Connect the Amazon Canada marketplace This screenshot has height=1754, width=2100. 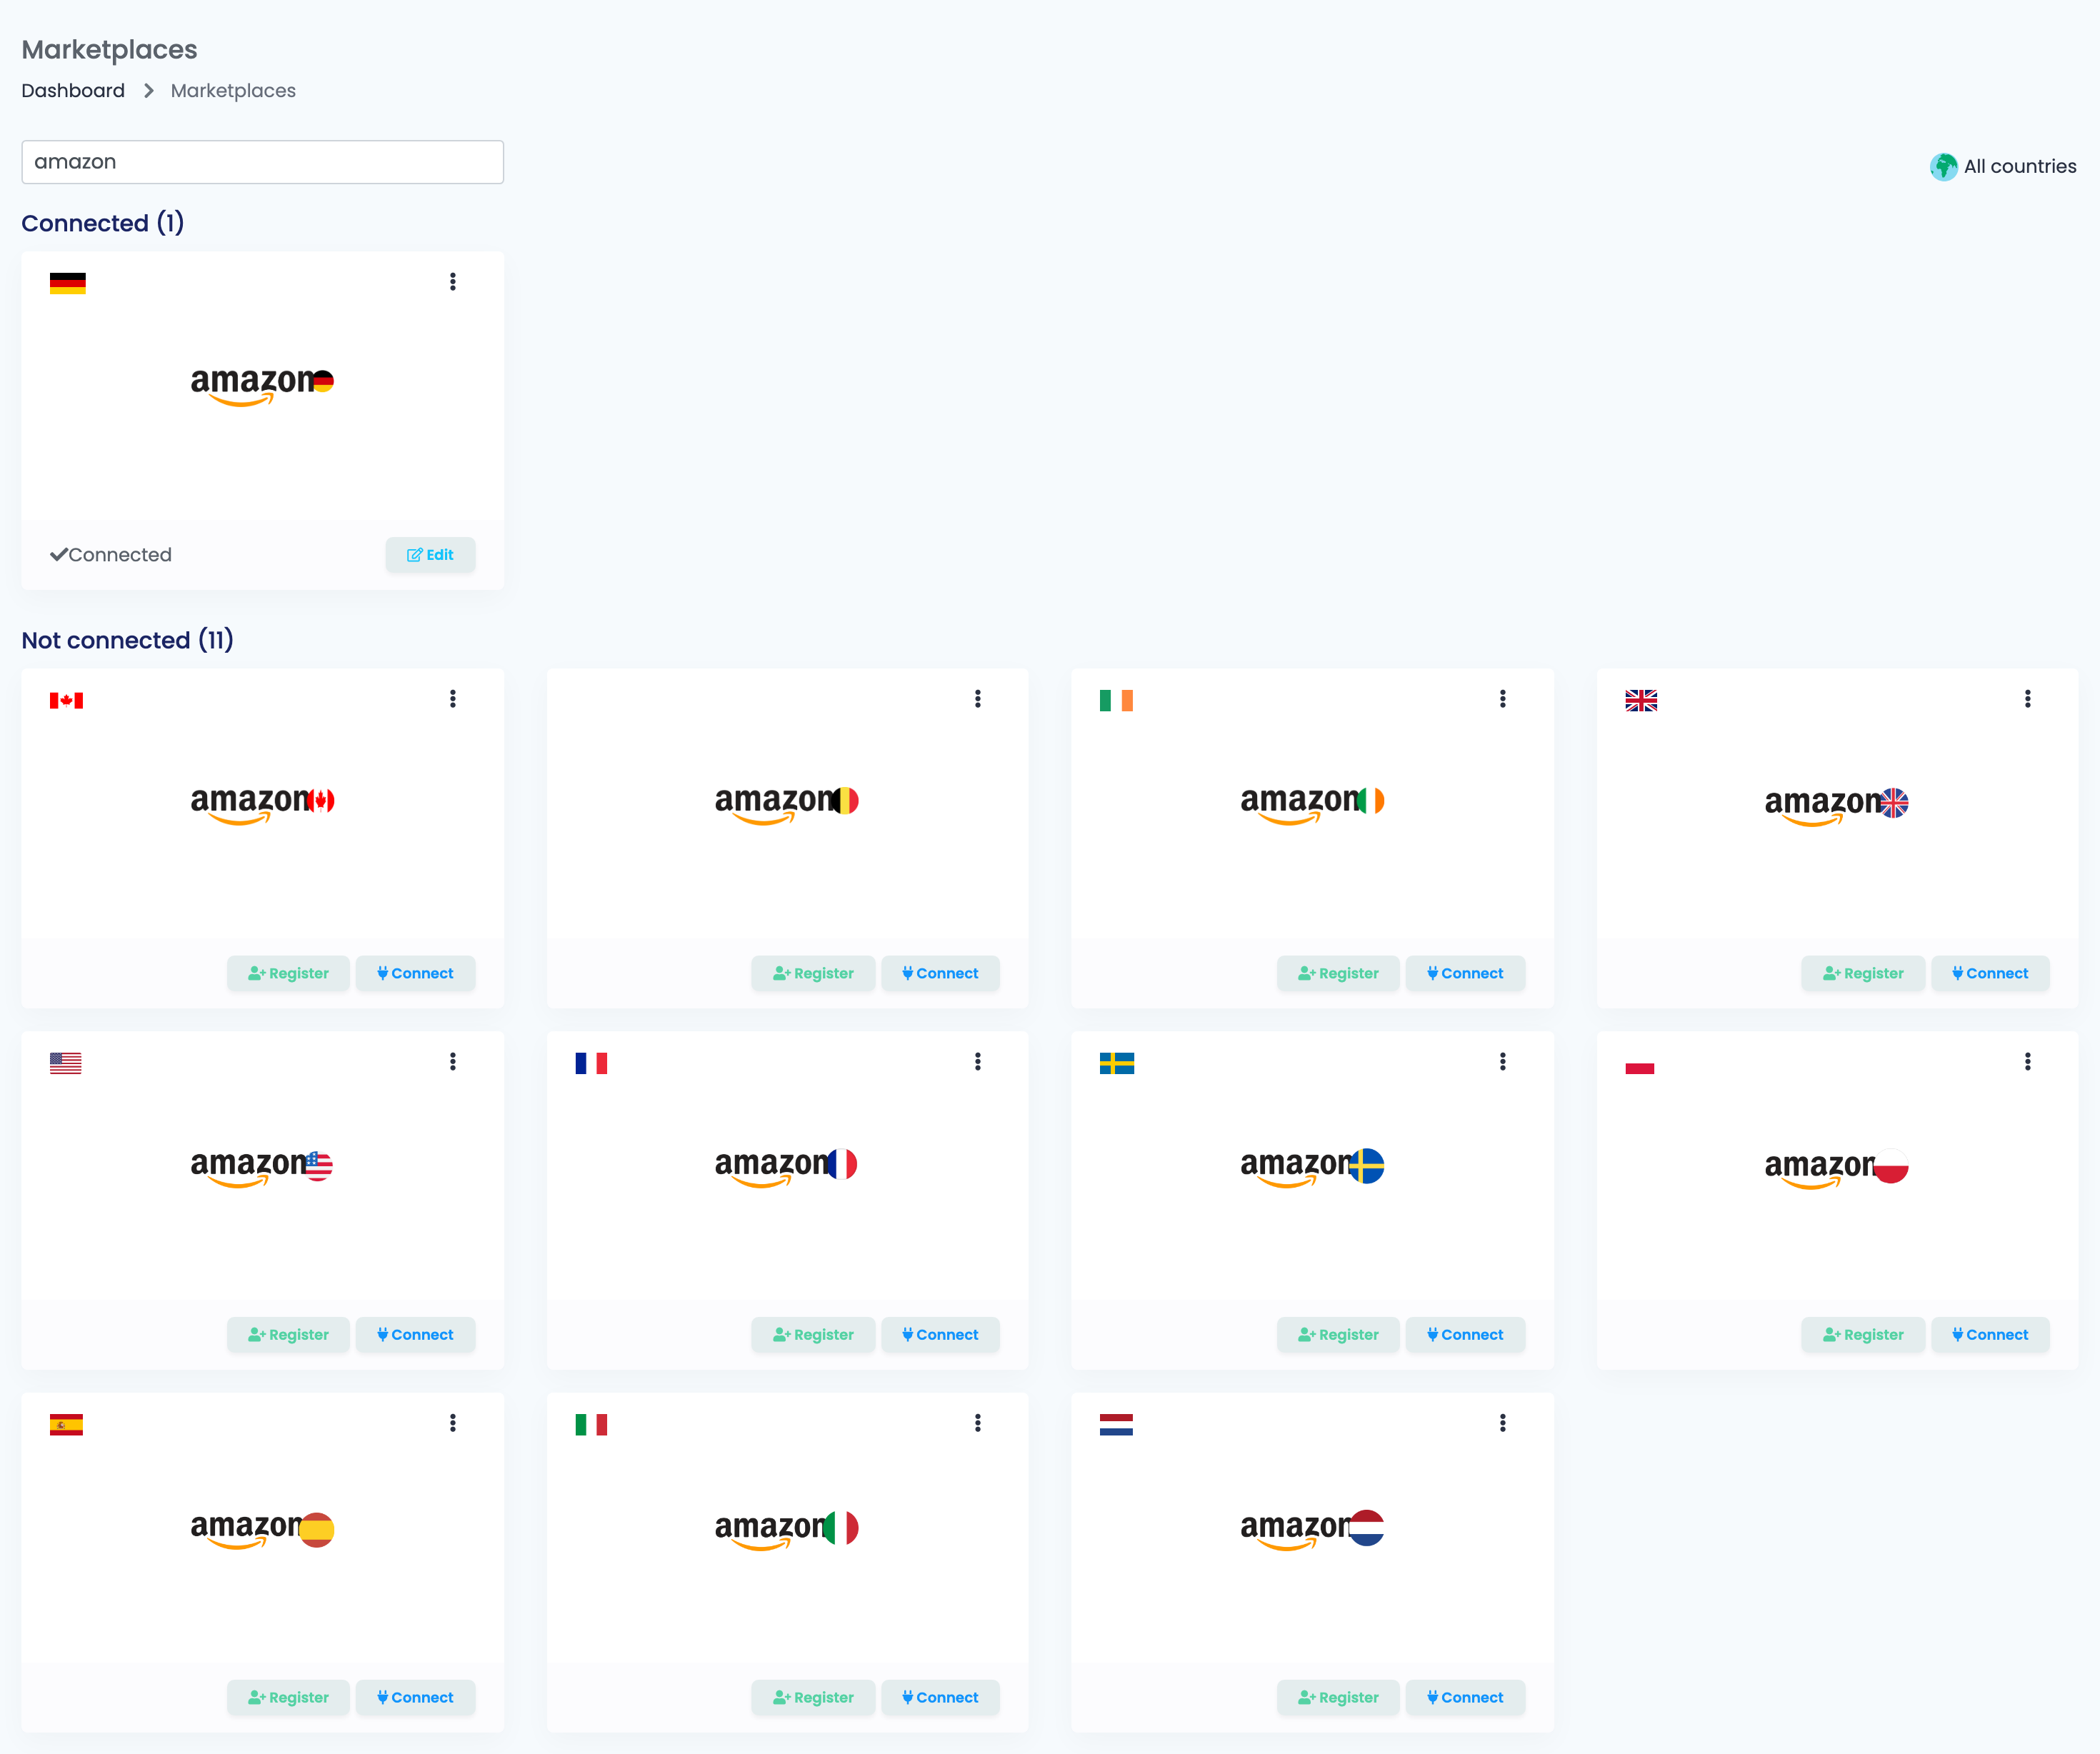(x=415, y=974)
